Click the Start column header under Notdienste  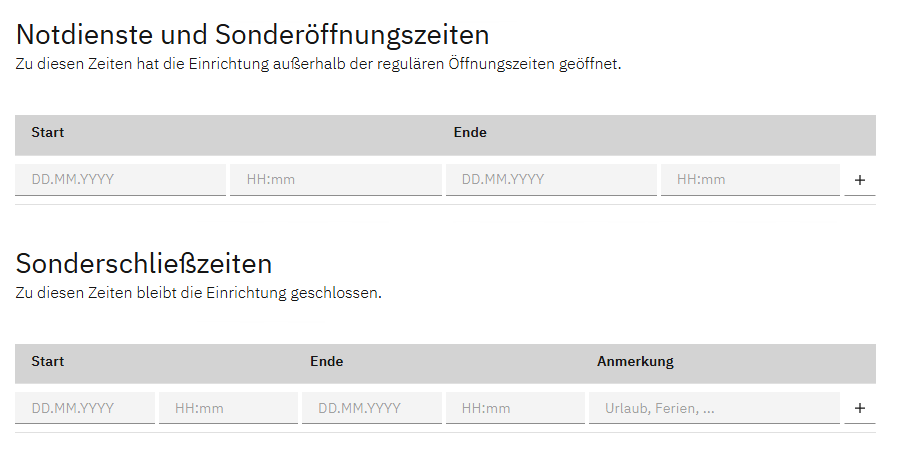click(x=48, y=132)
